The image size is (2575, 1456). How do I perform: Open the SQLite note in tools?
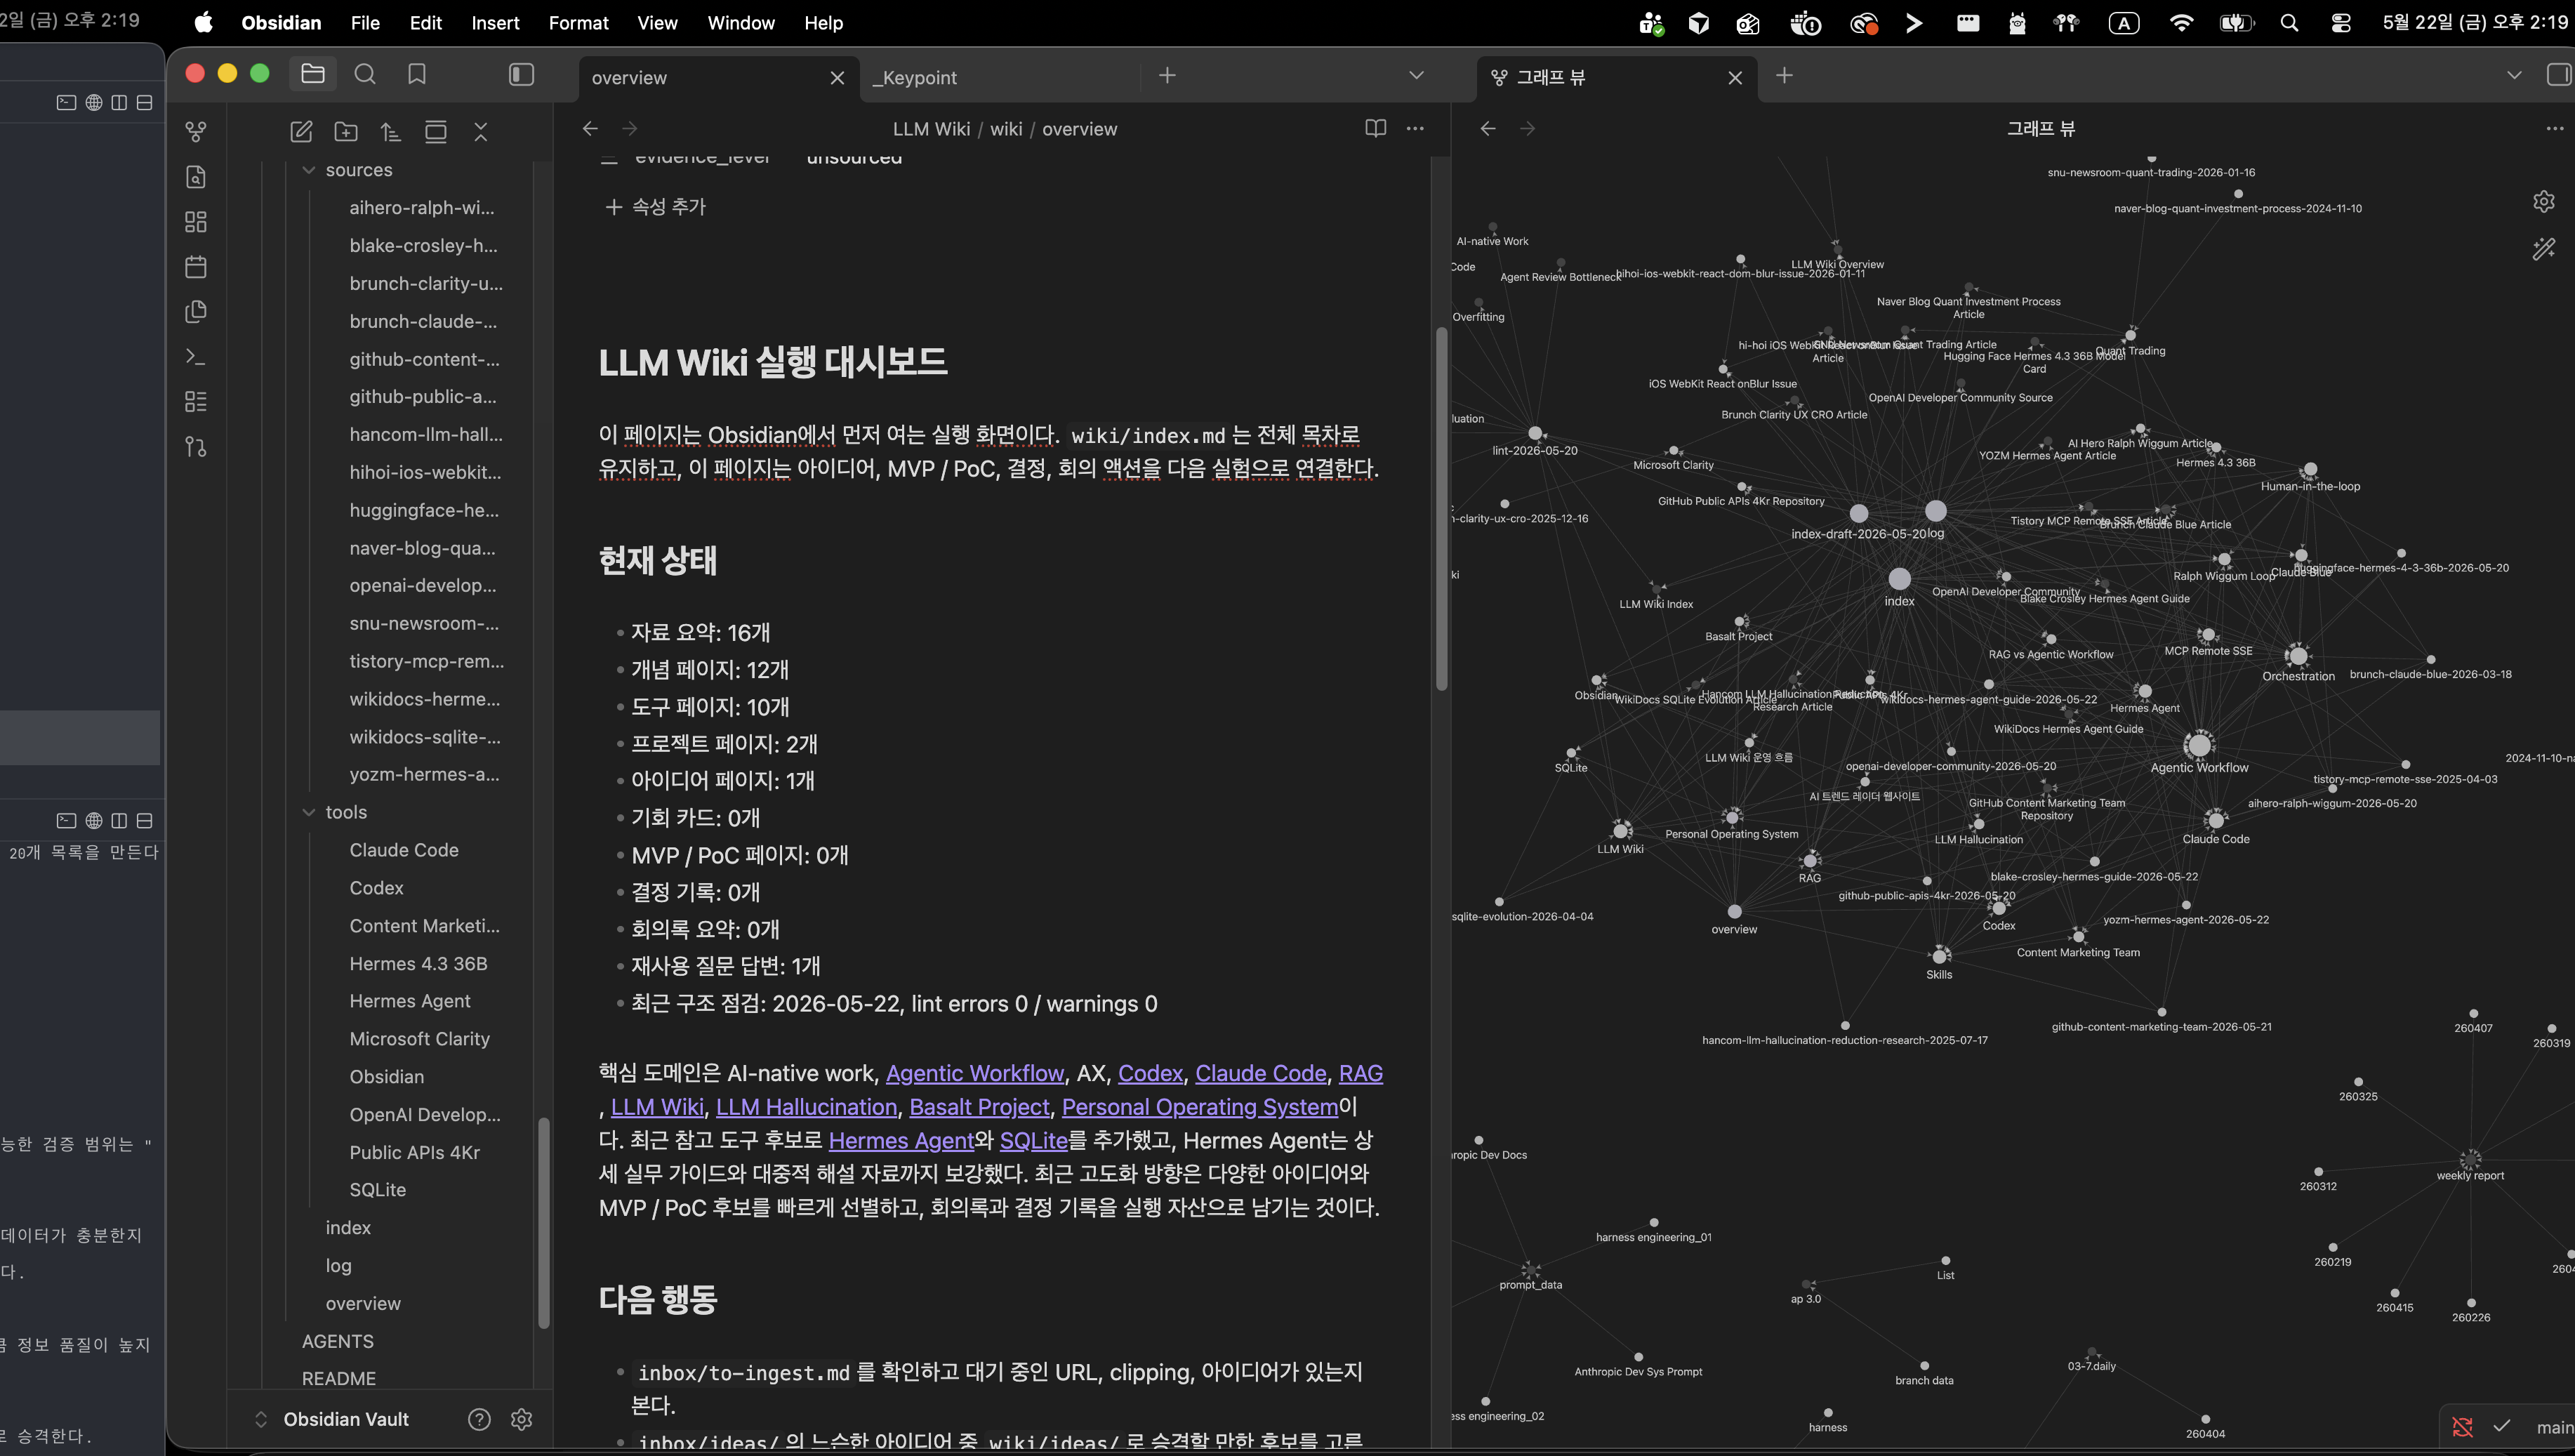tap(378, 1190)
